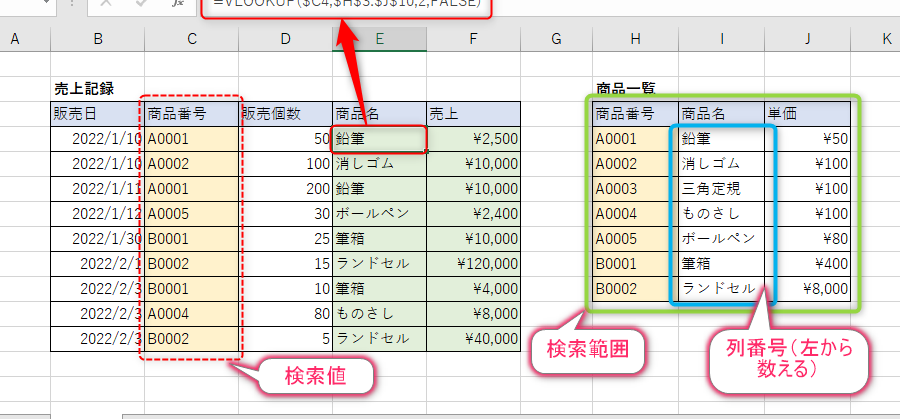Confirm the formula bar entry with checkmark
The width and height of the screenshot is (900, 419).
point(141,3)
